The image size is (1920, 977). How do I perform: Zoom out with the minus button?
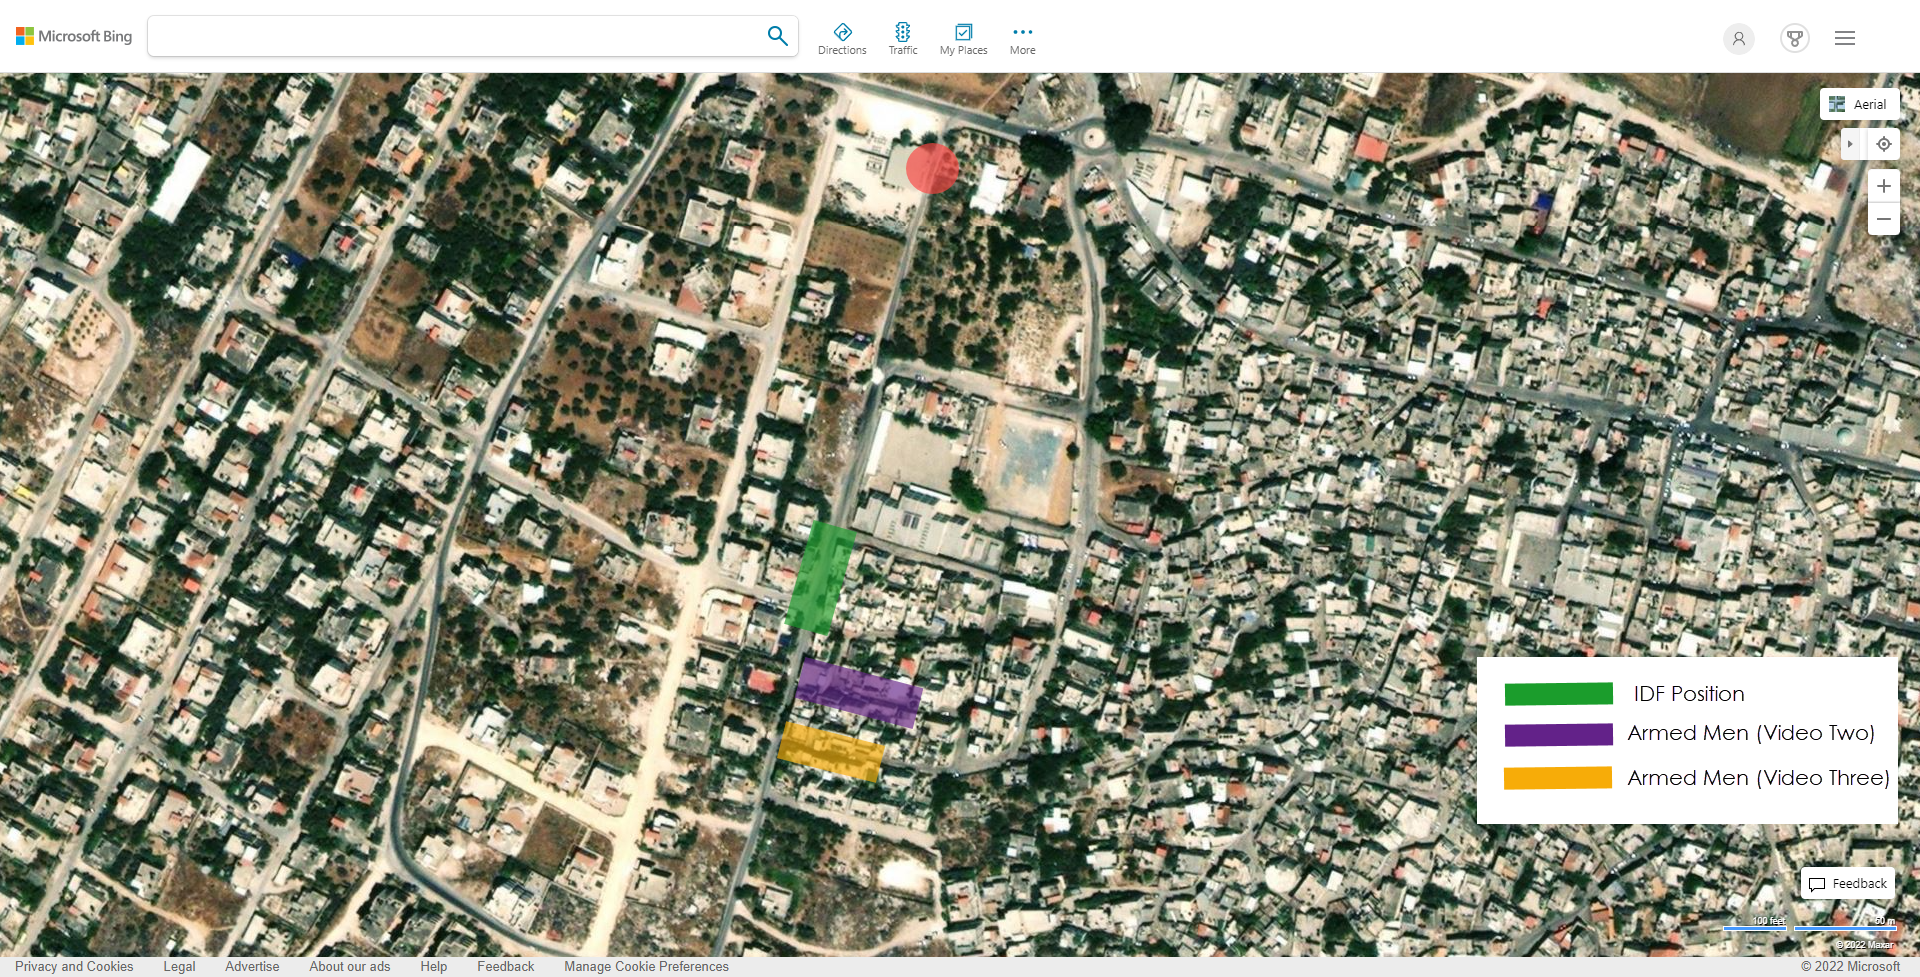tap(1883, 219)
